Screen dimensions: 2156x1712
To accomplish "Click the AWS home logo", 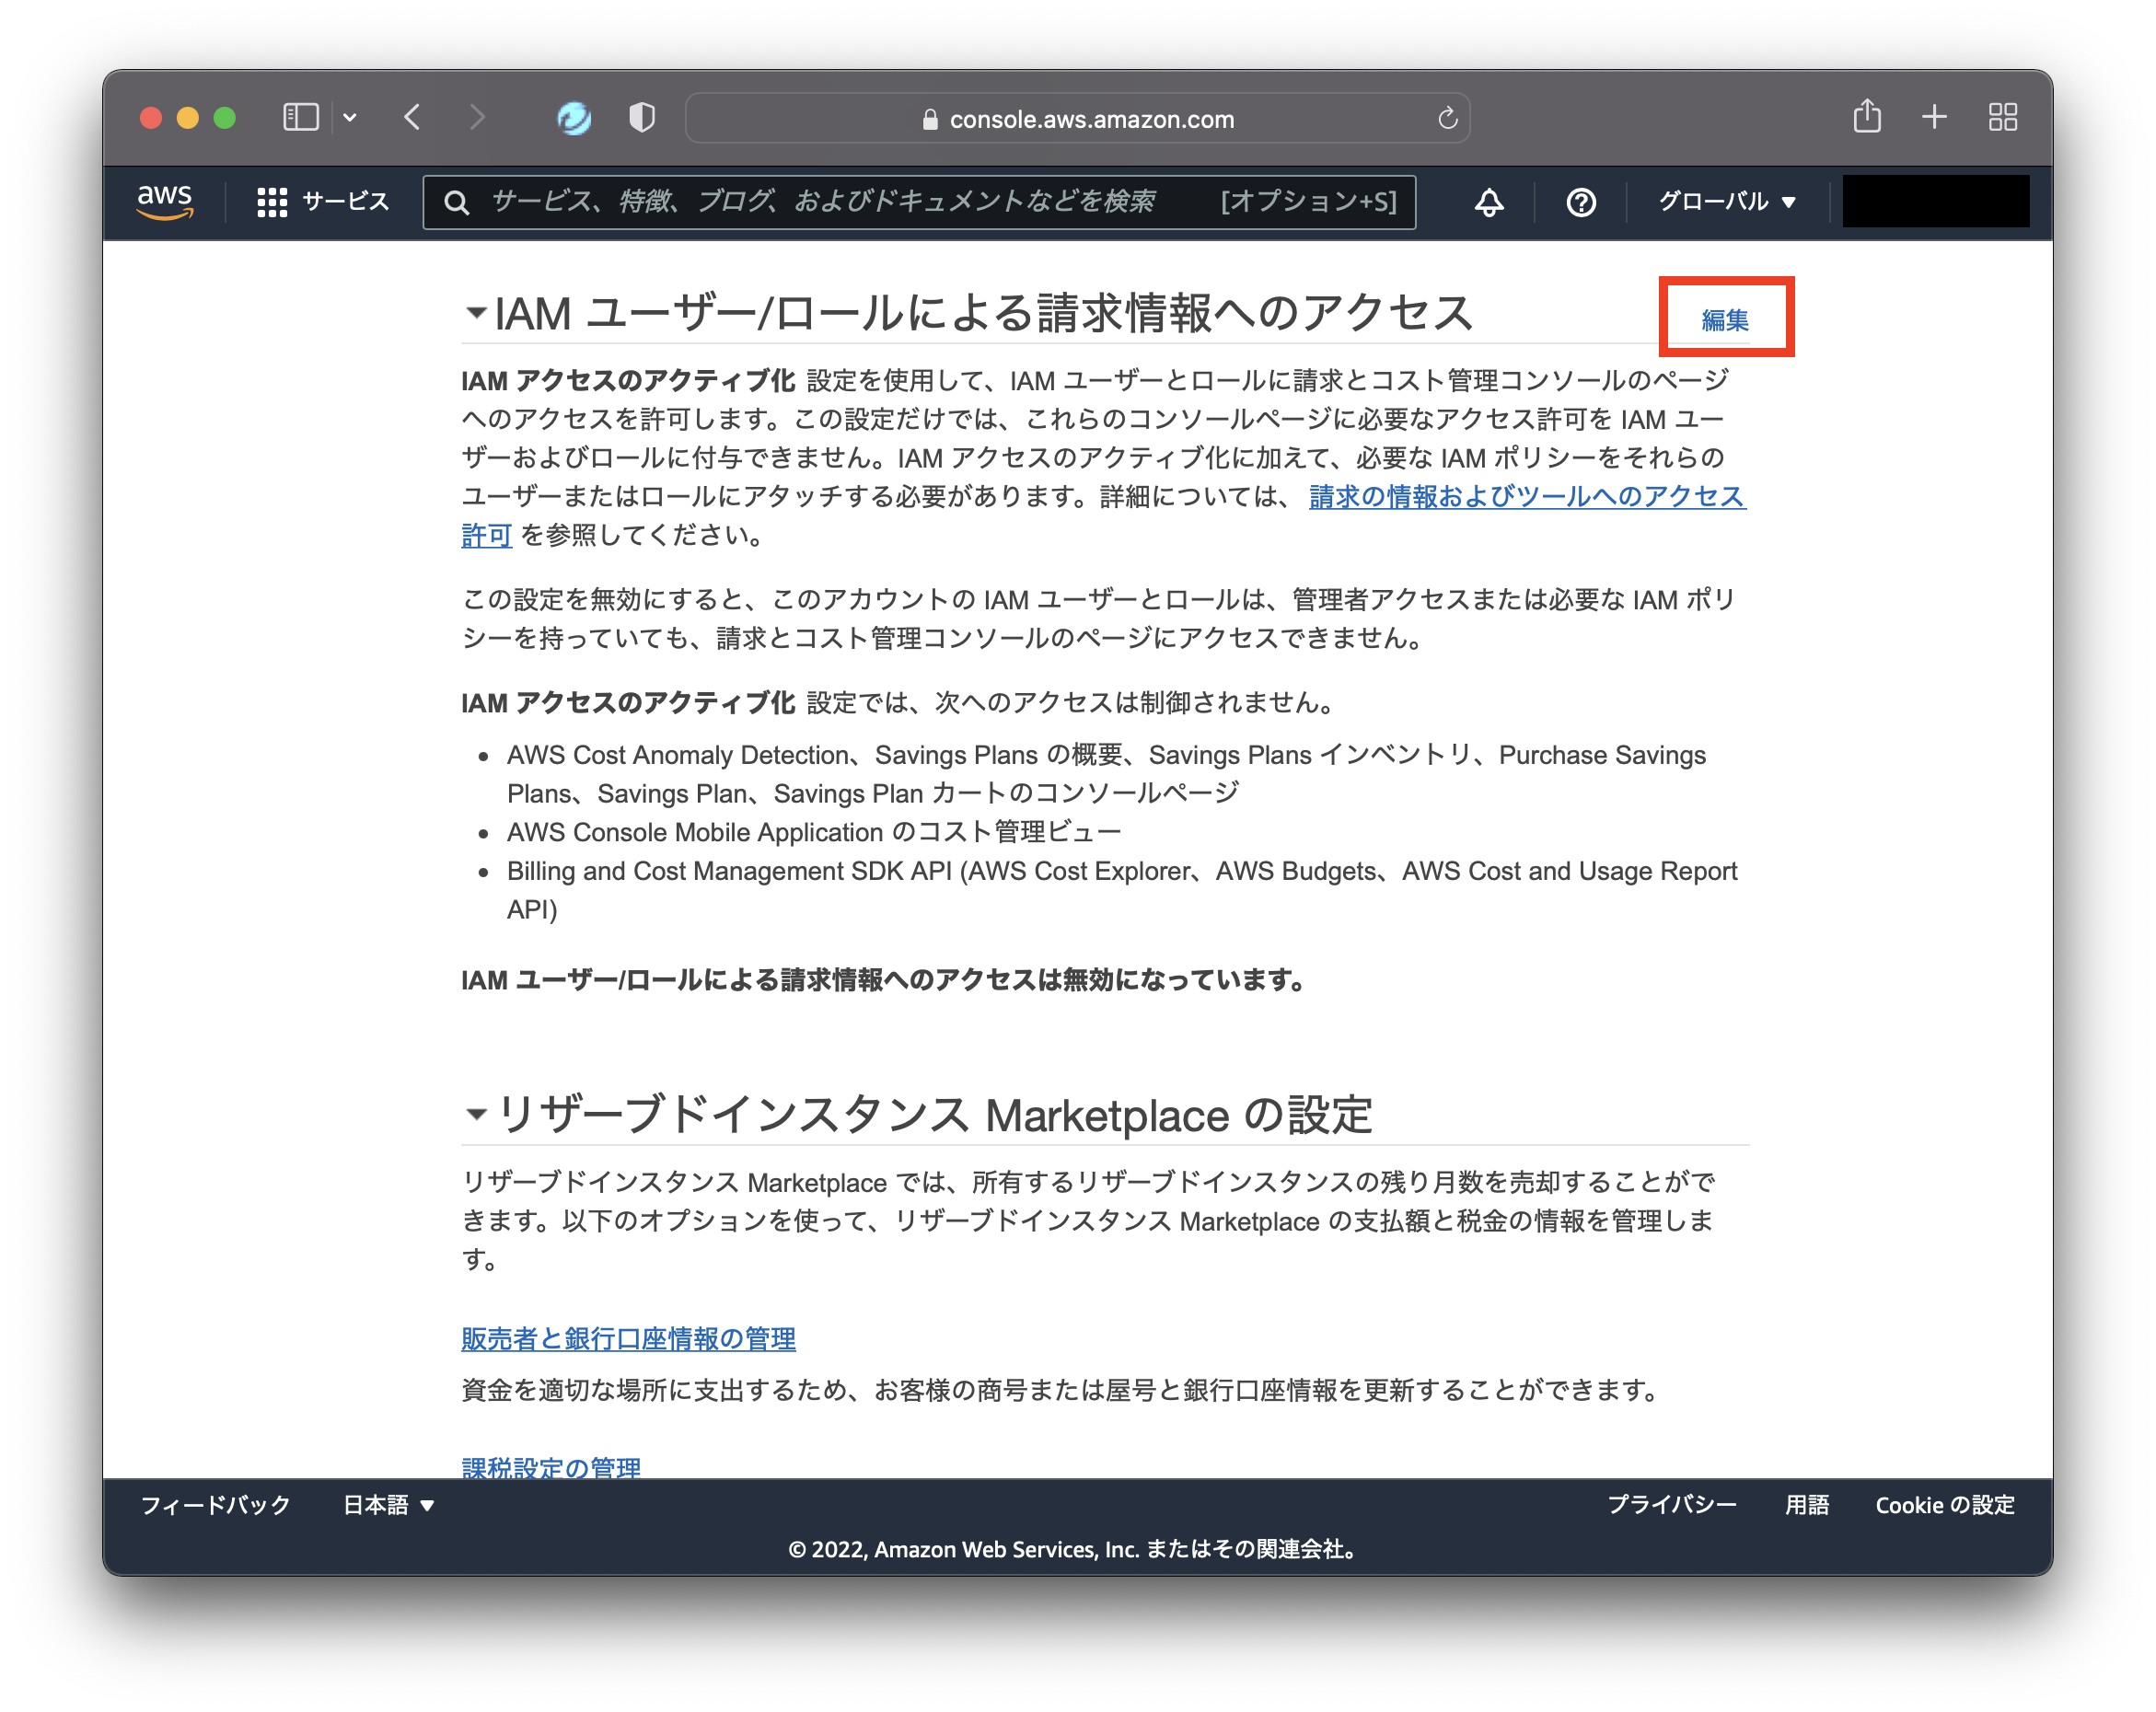I will (x=165, y=201).
